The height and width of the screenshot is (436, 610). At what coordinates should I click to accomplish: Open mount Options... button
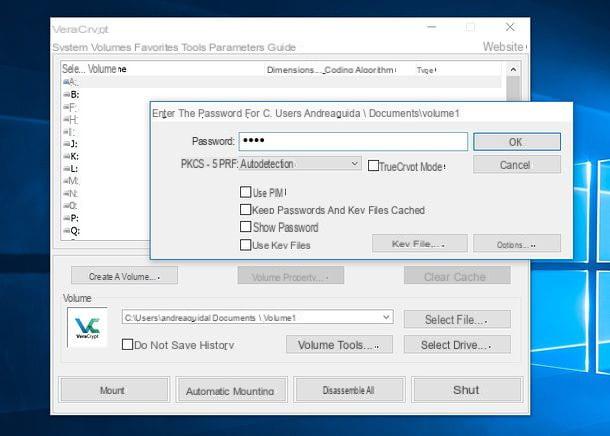[x=517, y=244]
